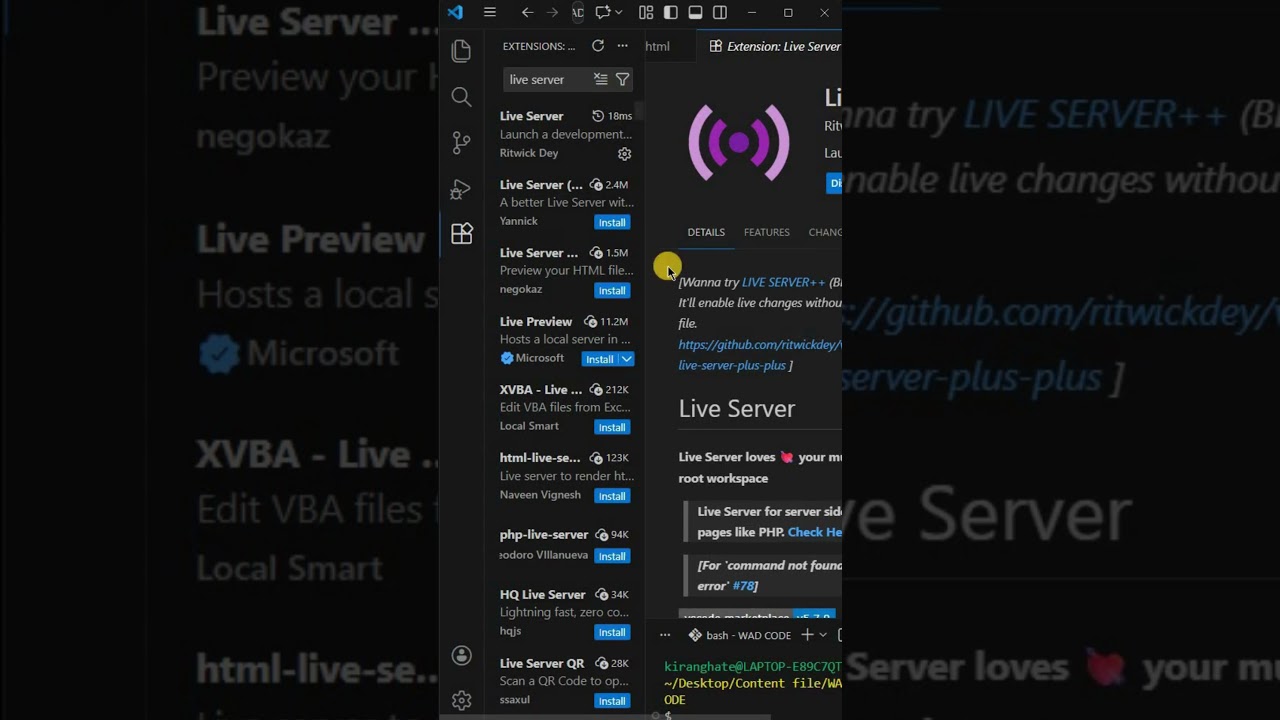
Task: Open terminal panel more actions menu
Action: click(x=665, y=635)
